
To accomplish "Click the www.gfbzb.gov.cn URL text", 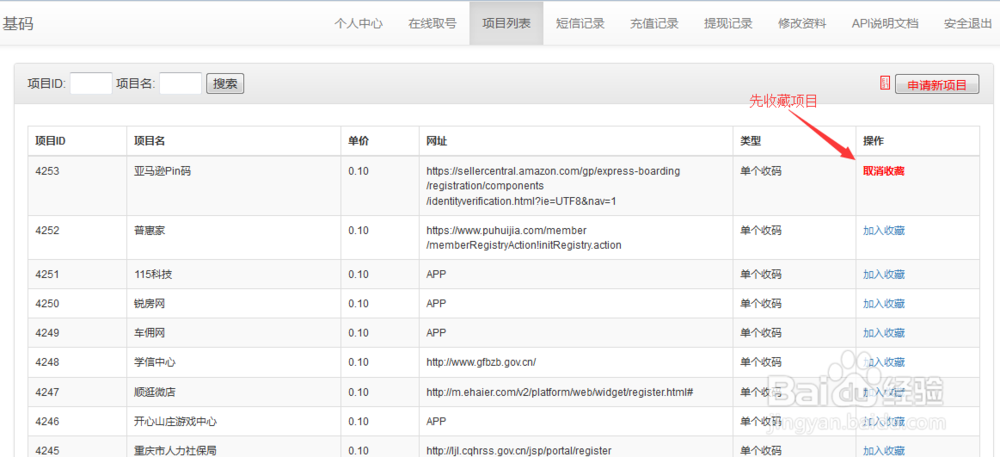I will pyautogui.click(x=481, y=363).
